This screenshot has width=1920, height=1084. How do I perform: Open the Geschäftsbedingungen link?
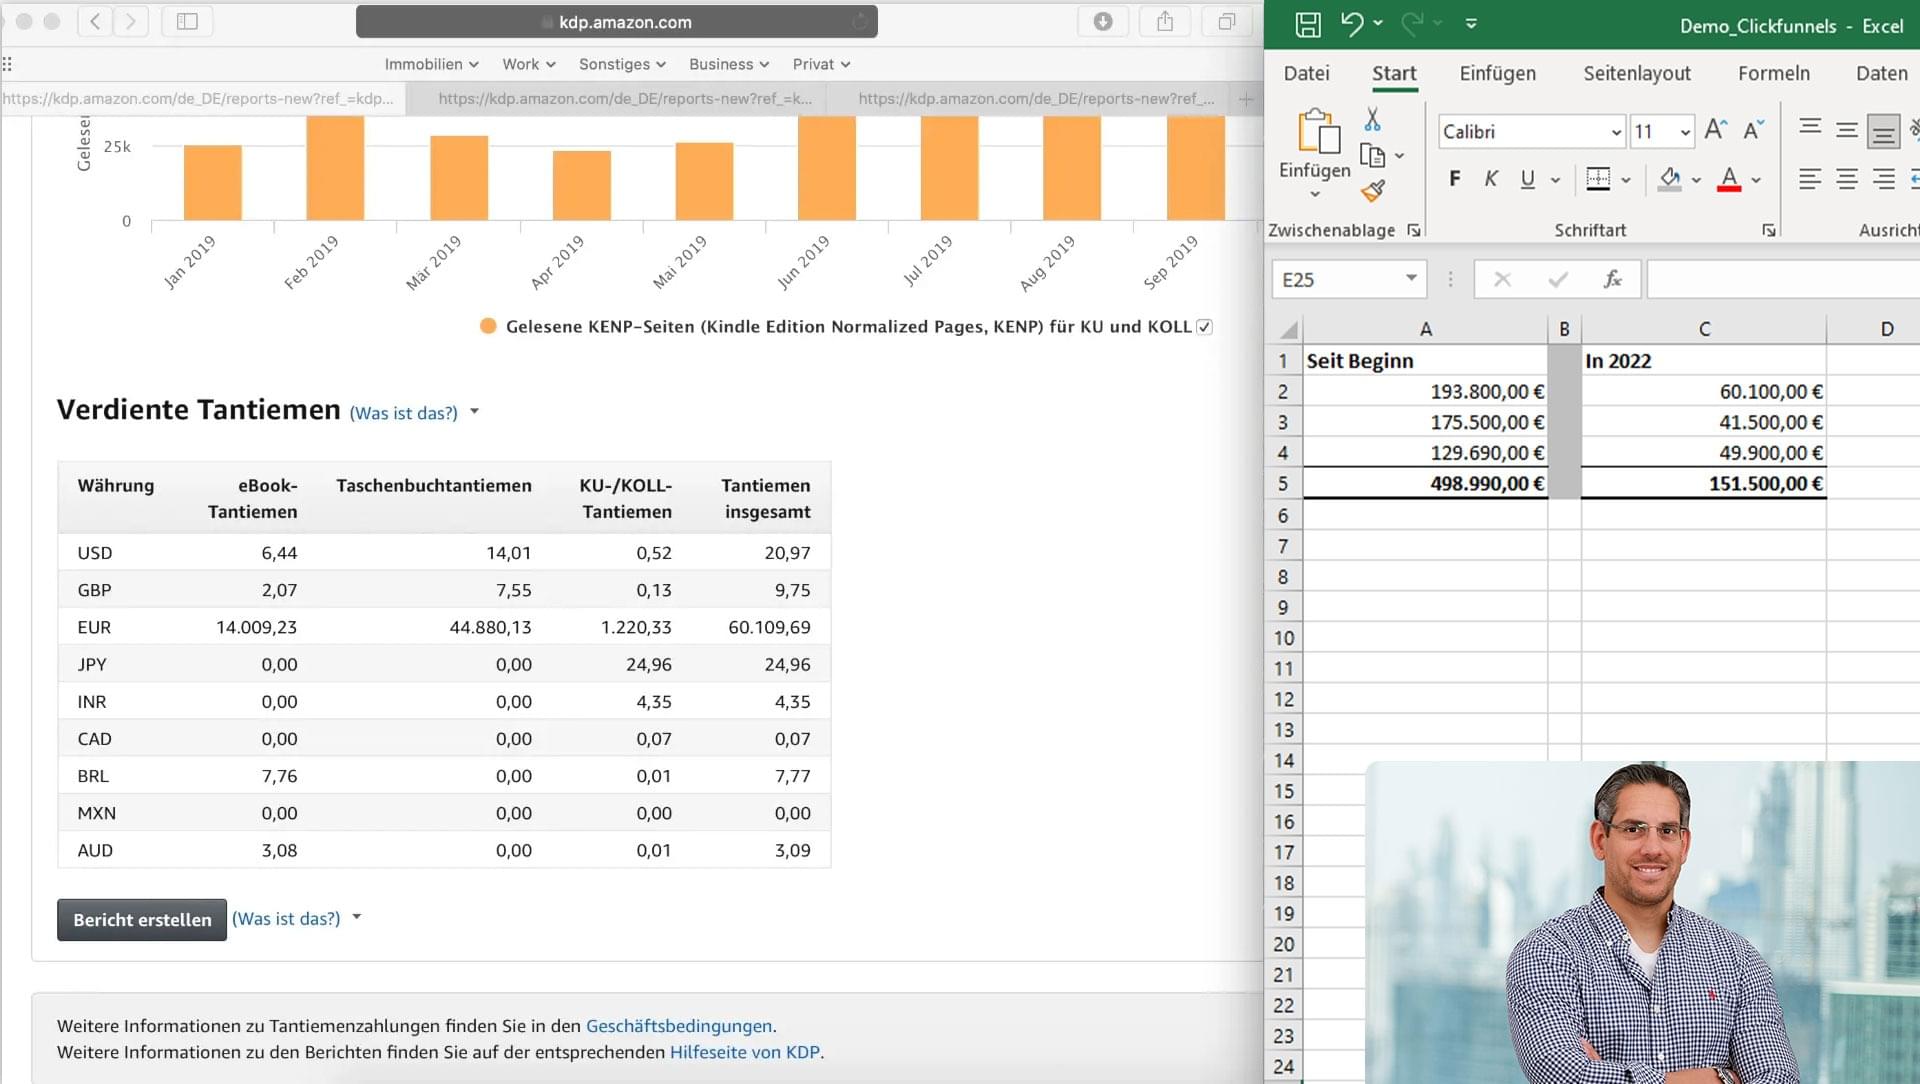[678, 1025]
